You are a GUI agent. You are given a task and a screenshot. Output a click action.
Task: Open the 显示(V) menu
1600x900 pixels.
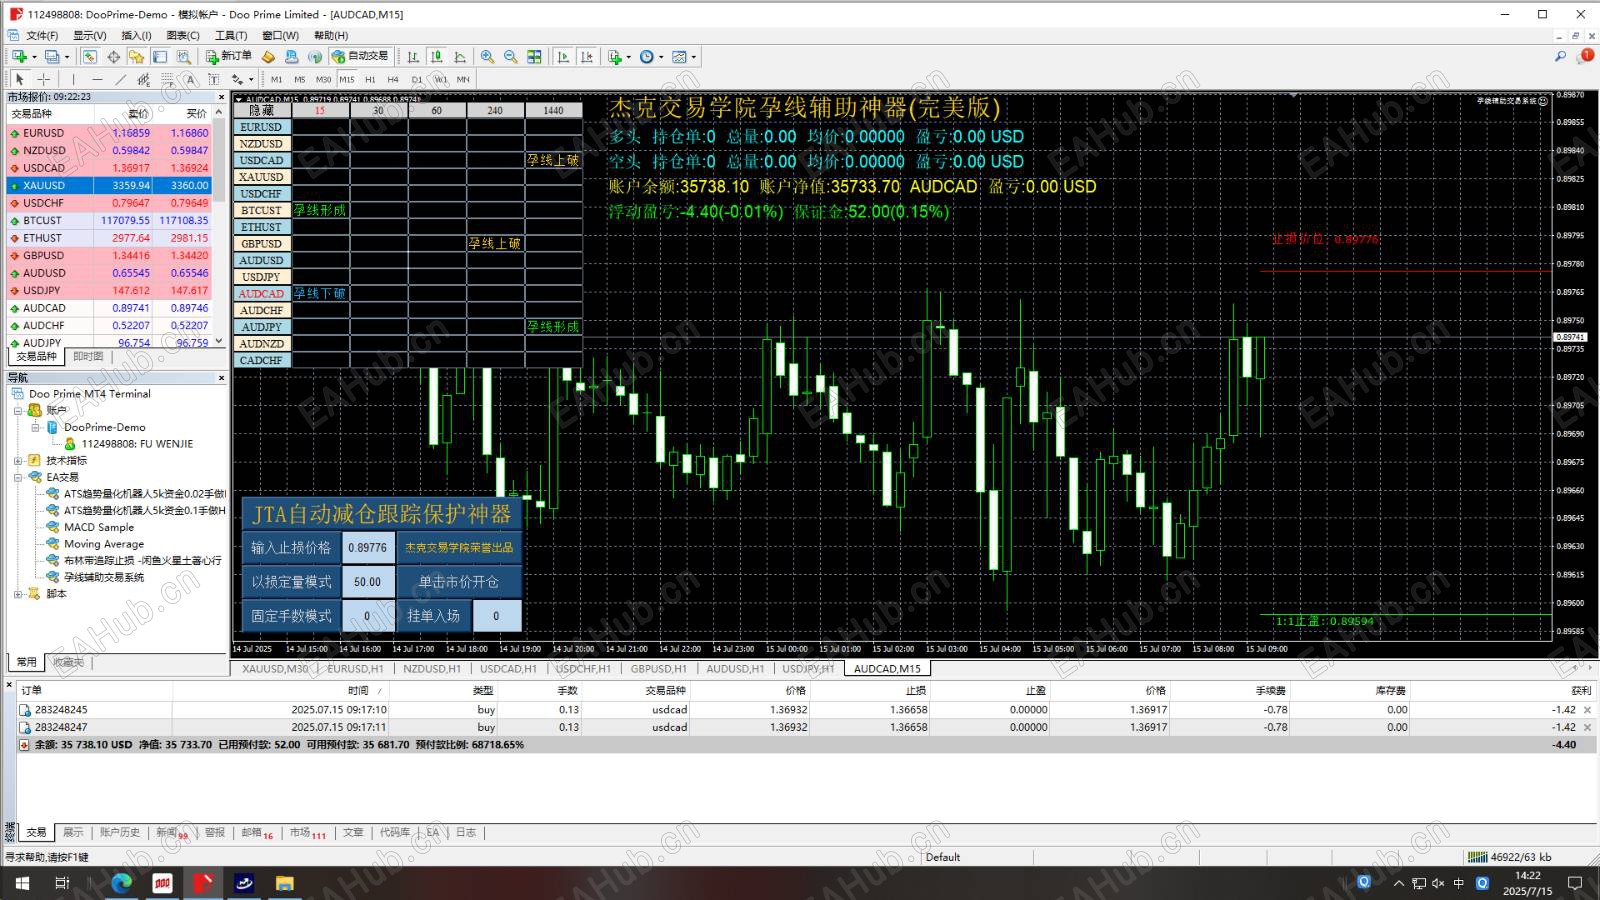point(89,35)
